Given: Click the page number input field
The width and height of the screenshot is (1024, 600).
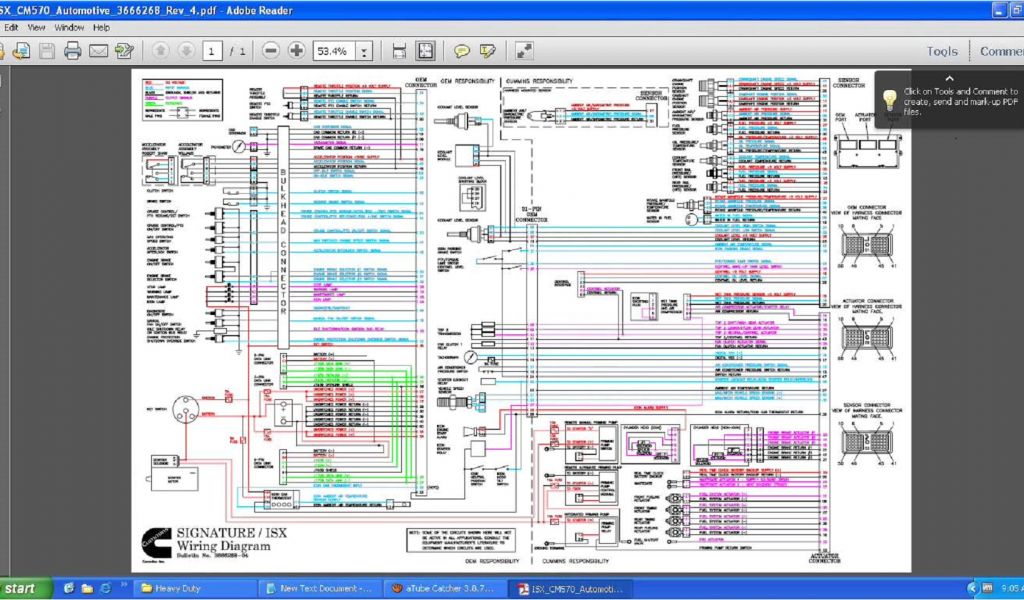Looking at the screenshot, I should point(212,51).
